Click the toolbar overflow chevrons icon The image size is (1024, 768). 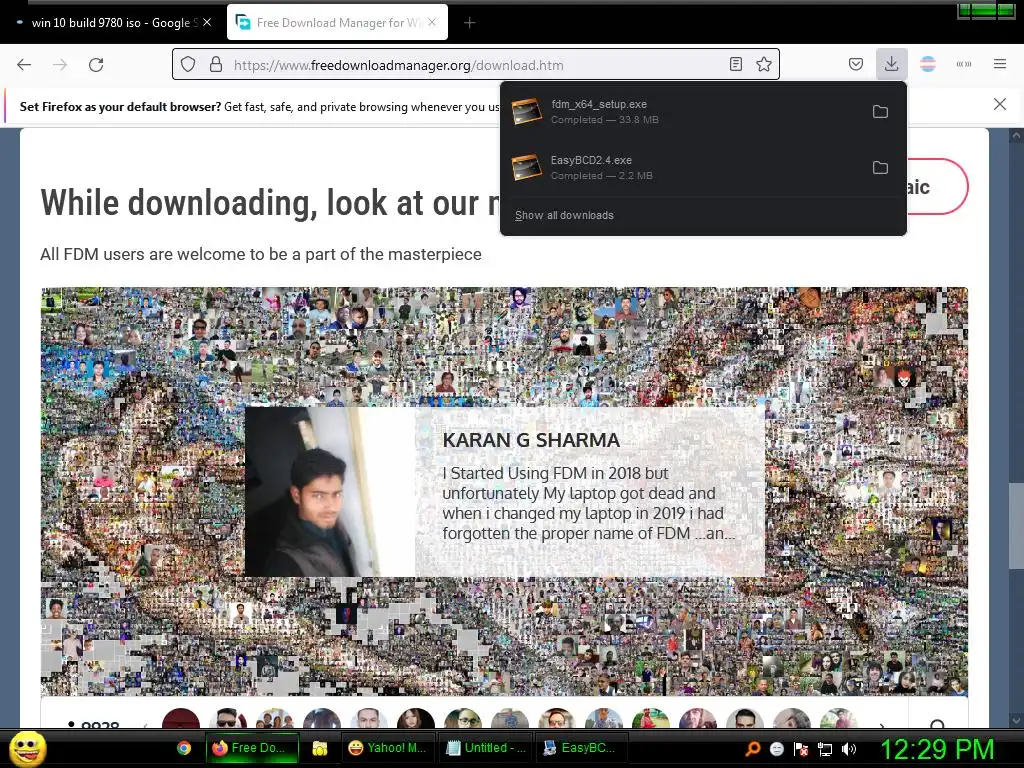[964, 64]
